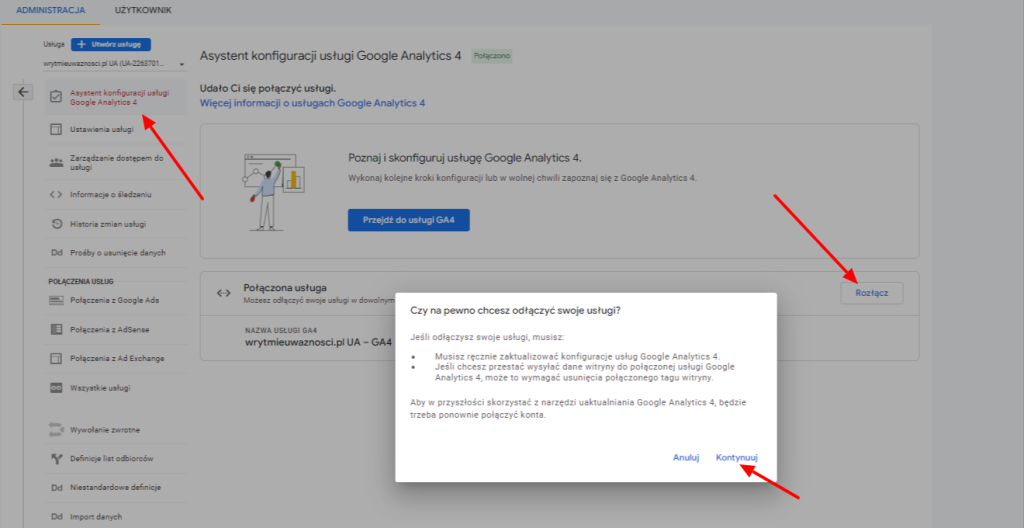Open Wszystkie usługi menu item
Viewport: 1024px width, 528px height.
coord(100,388)
